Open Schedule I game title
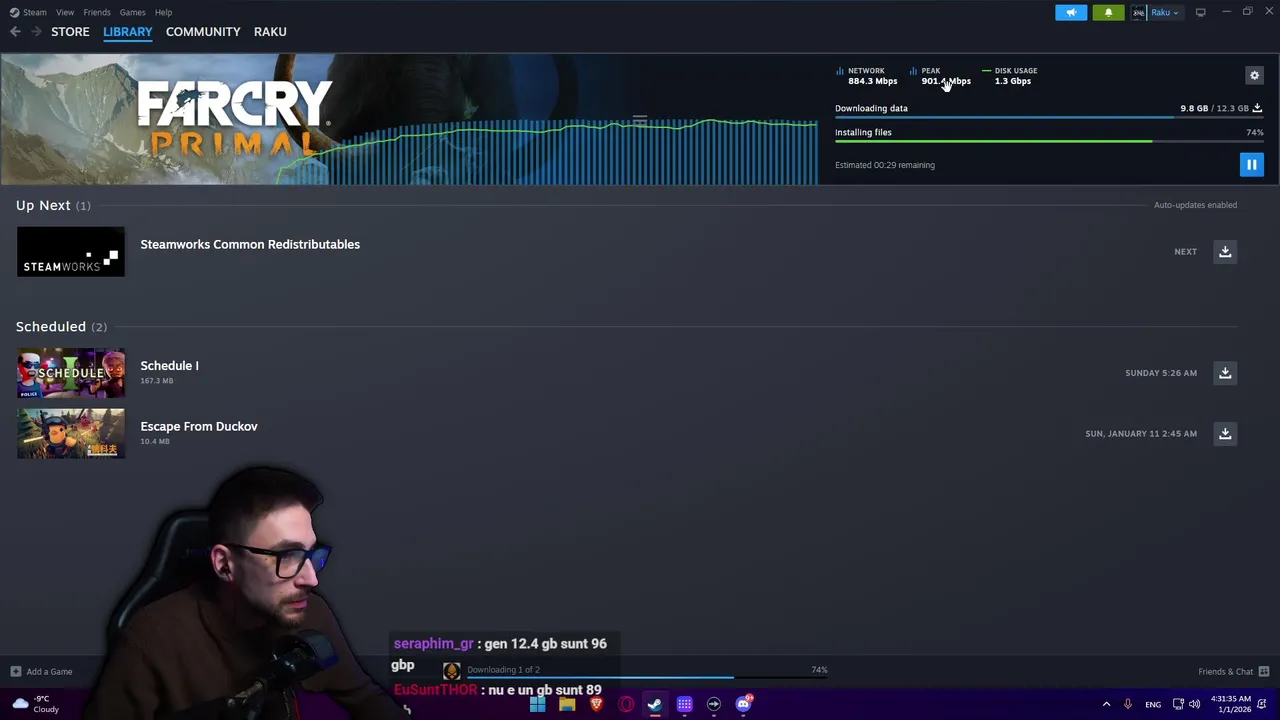 [x=169, y=366]
